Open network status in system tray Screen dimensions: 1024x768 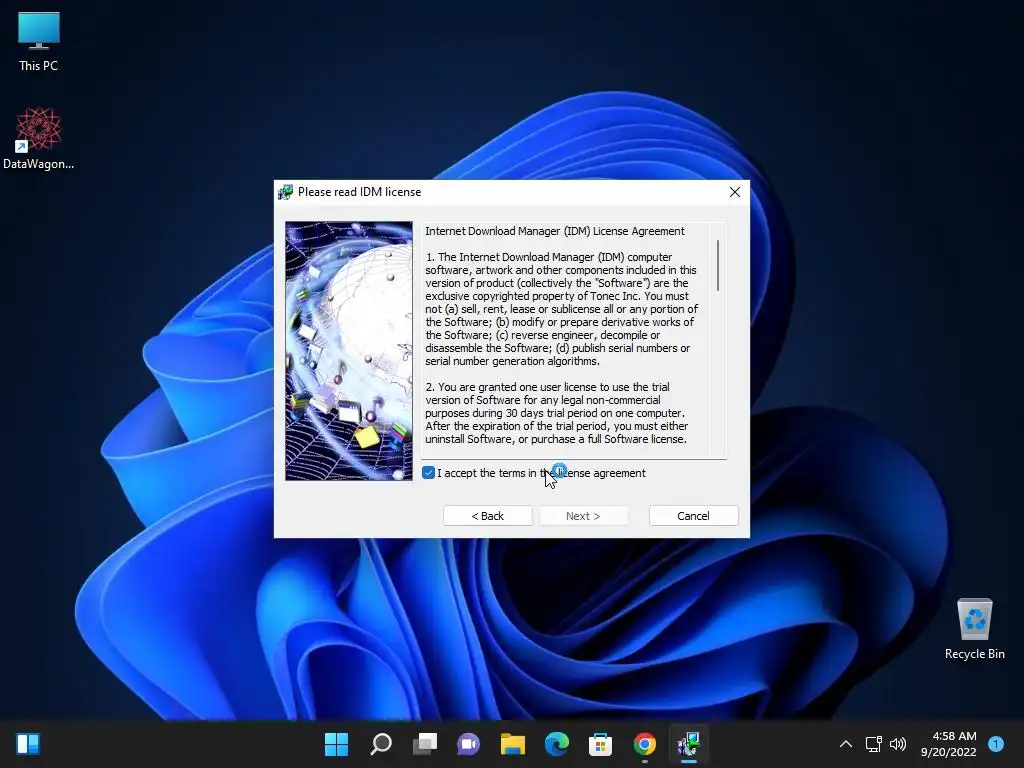pyautogui.click(x=874, y=744)
